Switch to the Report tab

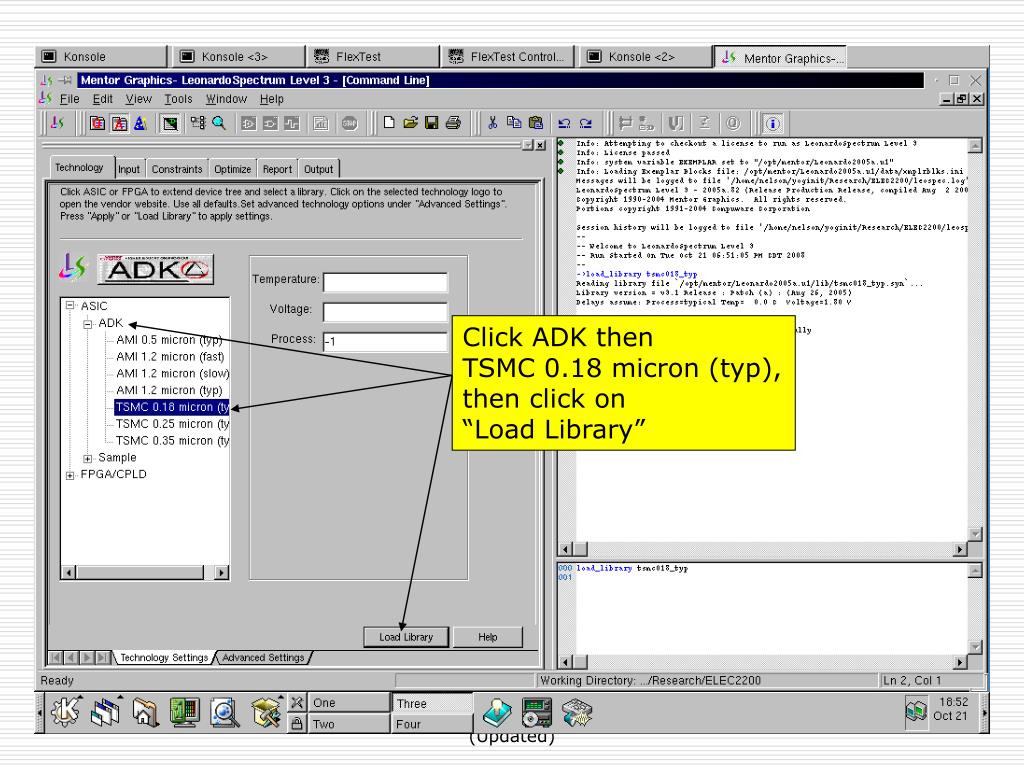click(x=278, y=169)
